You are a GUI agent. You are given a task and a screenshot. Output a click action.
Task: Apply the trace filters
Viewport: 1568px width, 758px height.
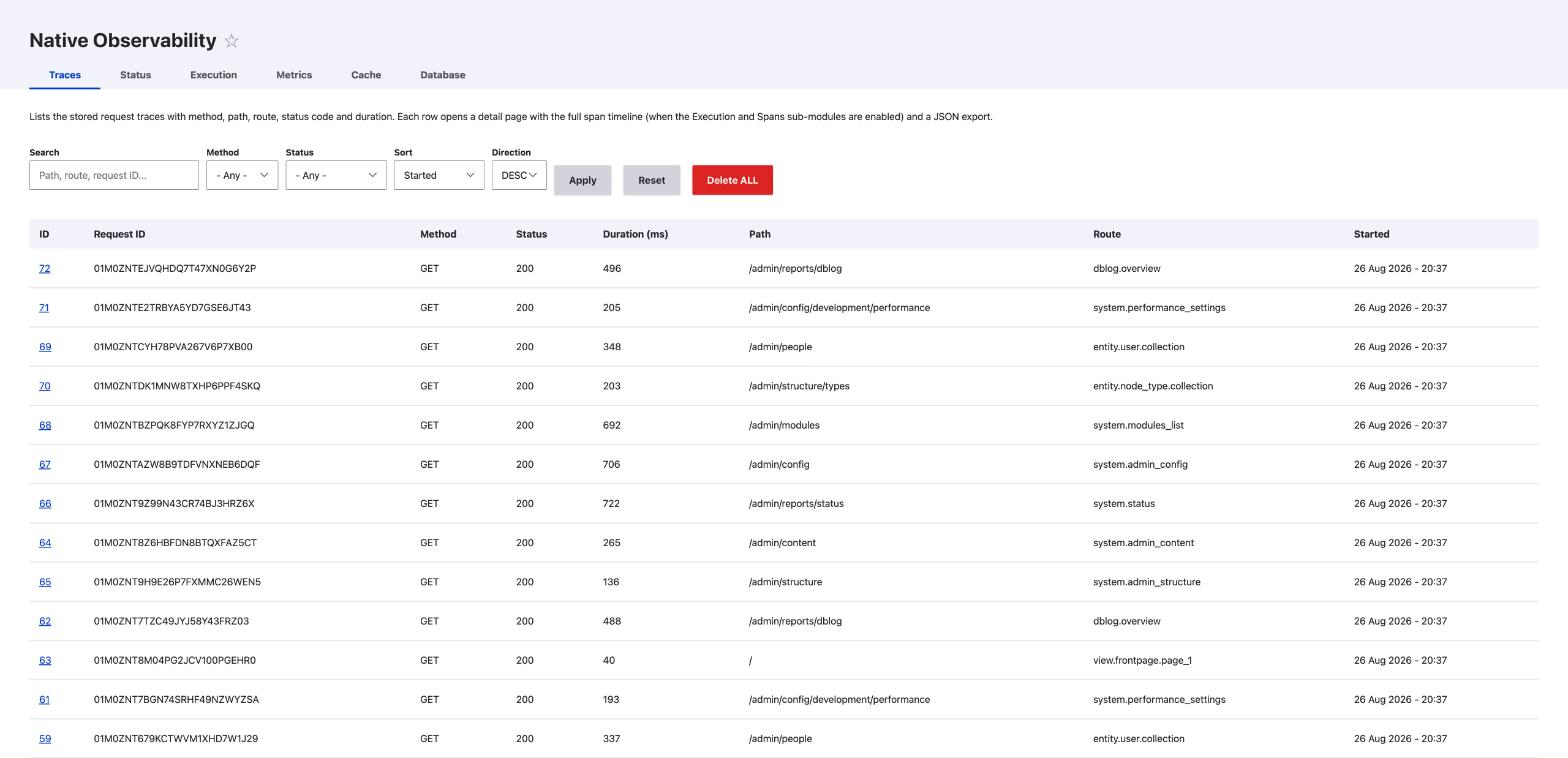583,180
